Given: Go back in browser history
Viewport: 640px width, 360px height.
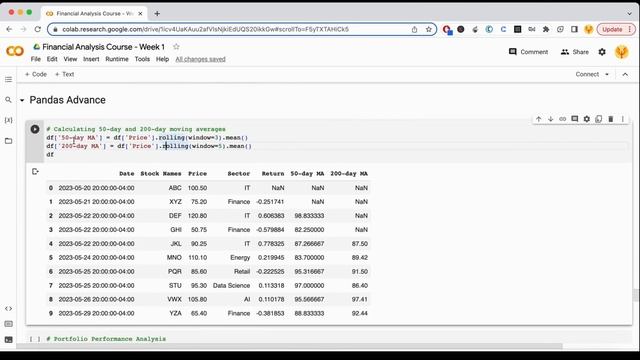Looking at the screenshot, I should click(9, 29).
